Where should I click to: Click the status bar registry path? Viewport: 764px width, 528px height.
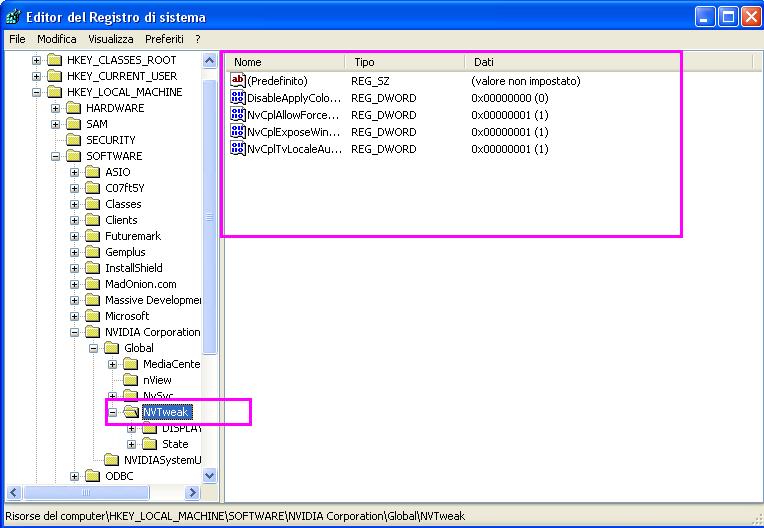pos(235,516)
